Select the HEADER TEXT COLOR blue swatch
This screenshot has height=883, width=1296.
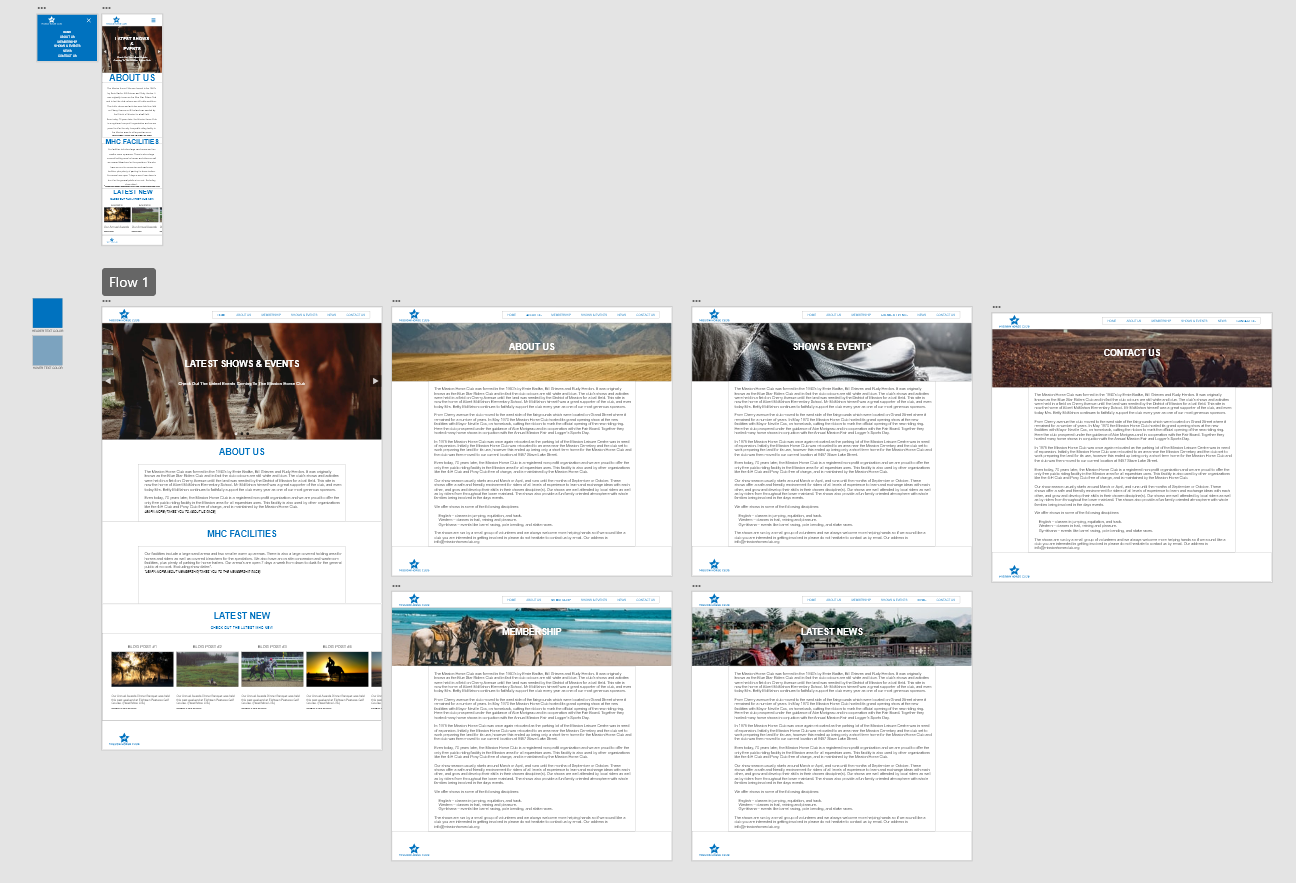[48, 313]
